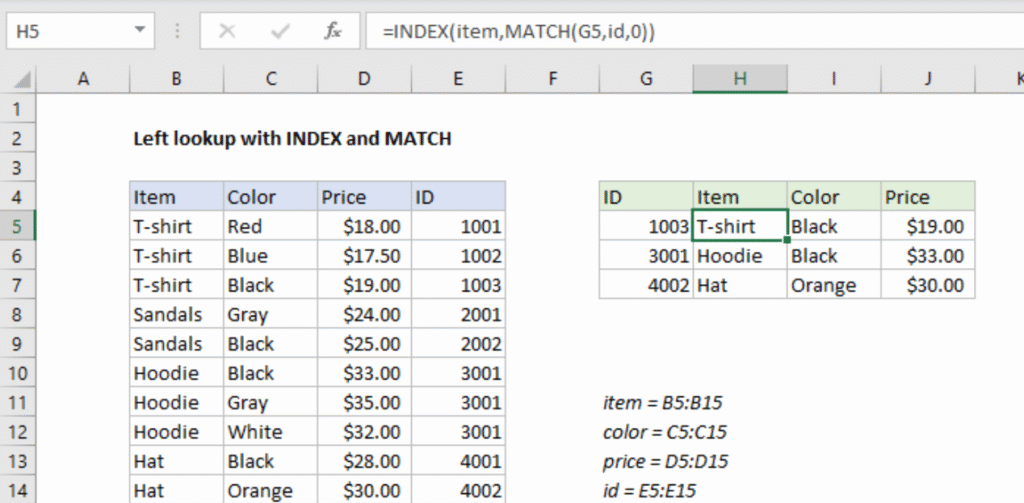Select 'Hat' in cell H7
This screenshot has width=1024, height=503.
740,285
